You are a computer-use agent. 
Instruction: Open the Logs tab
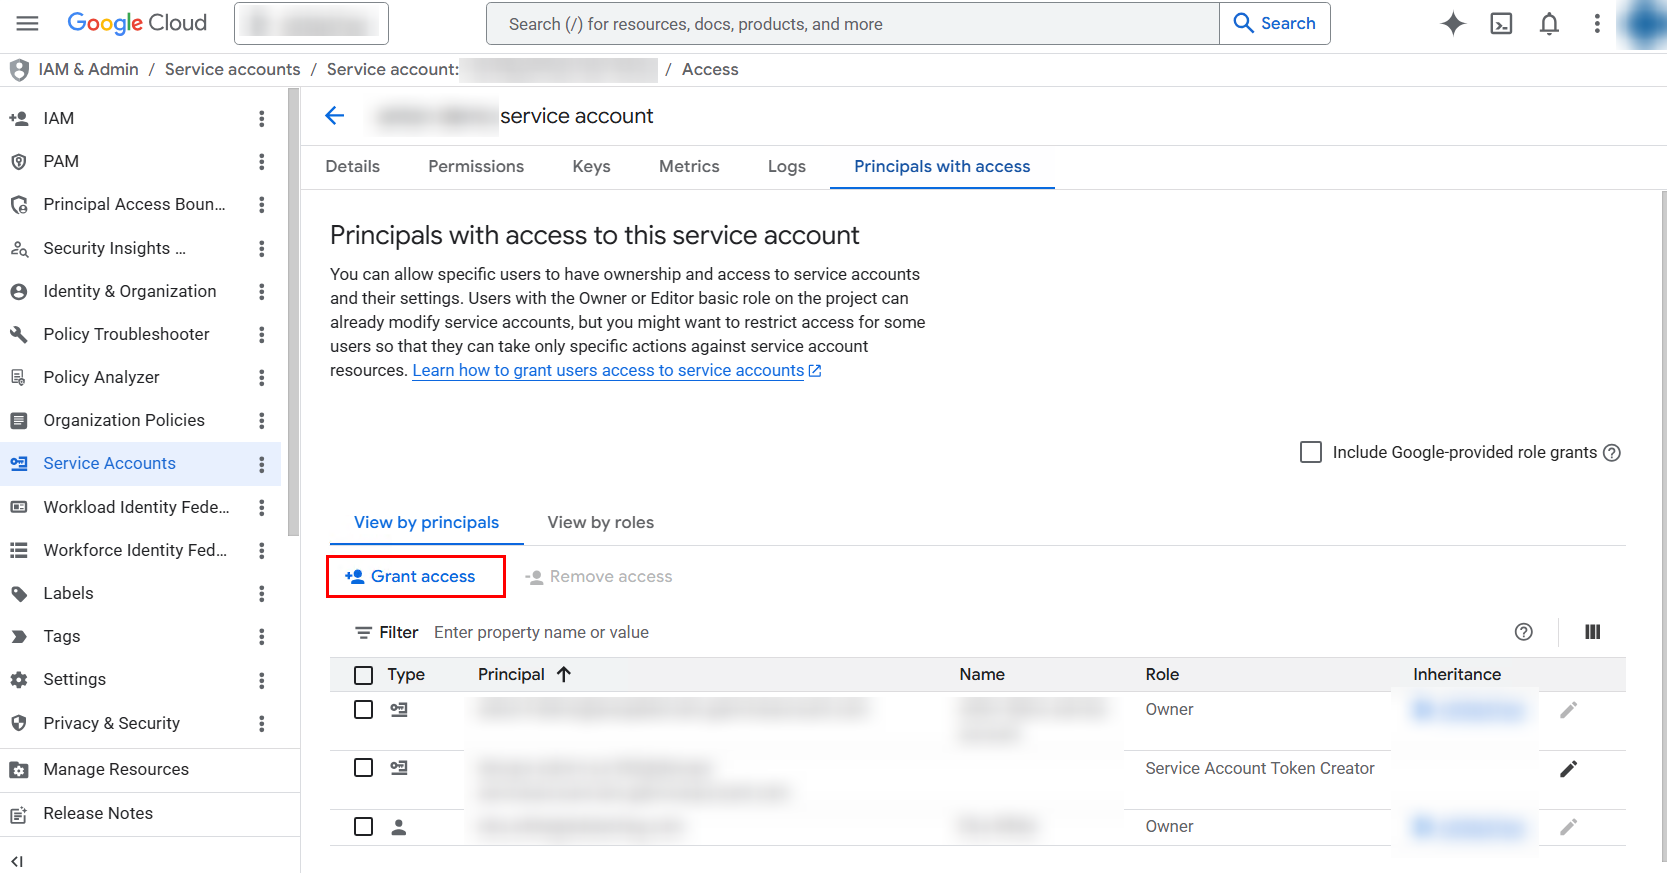(787, 167)
